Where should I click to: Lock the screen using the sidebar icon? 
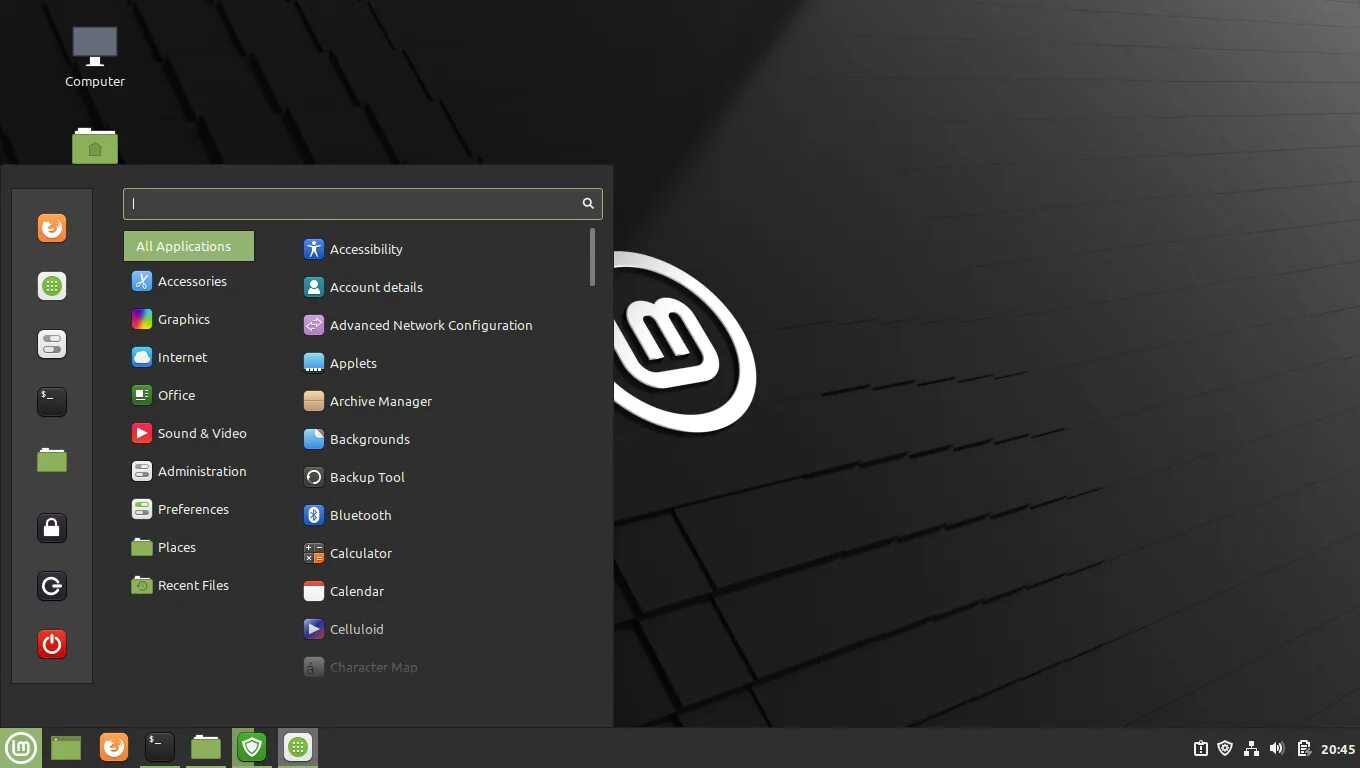51,527
